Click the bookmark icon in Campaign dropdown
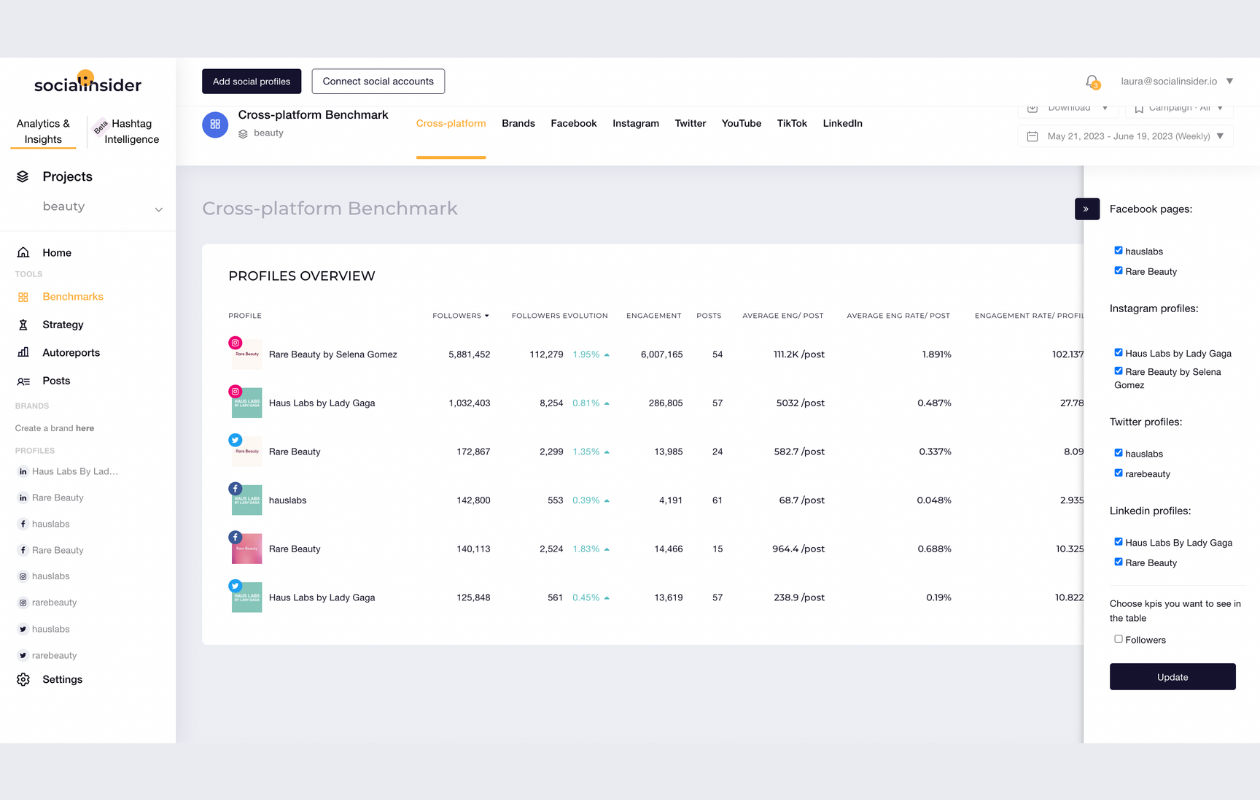1260x800 pixels. click(1139, 108)
